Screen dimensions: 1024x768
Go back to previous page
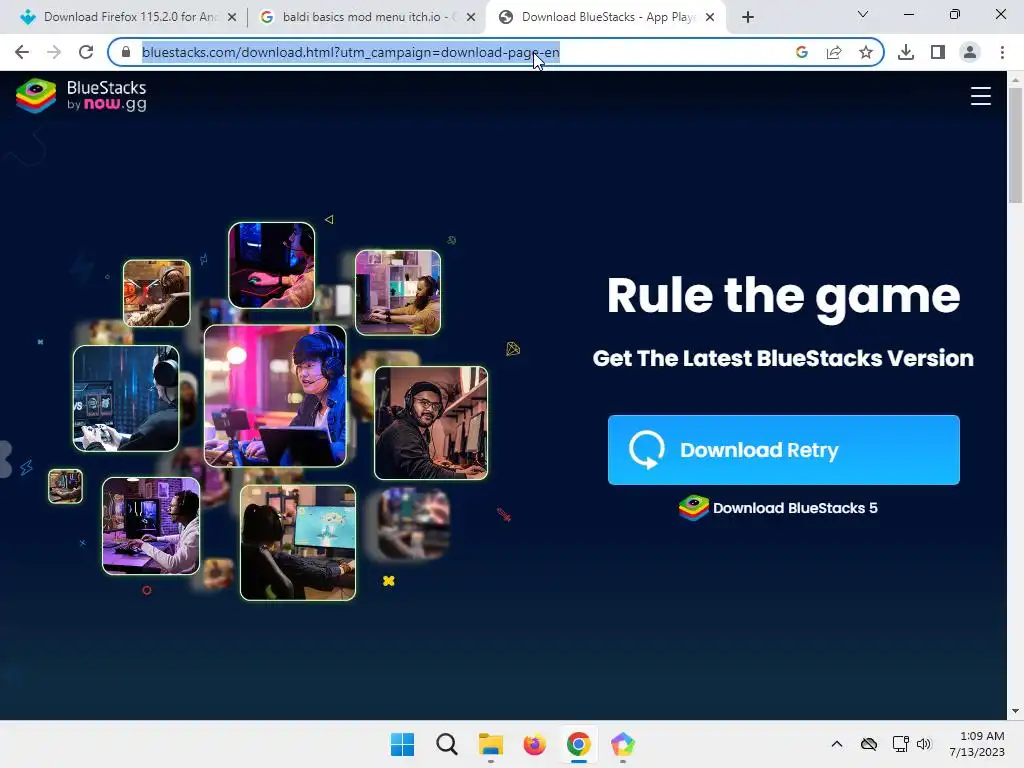coord(22,52)
